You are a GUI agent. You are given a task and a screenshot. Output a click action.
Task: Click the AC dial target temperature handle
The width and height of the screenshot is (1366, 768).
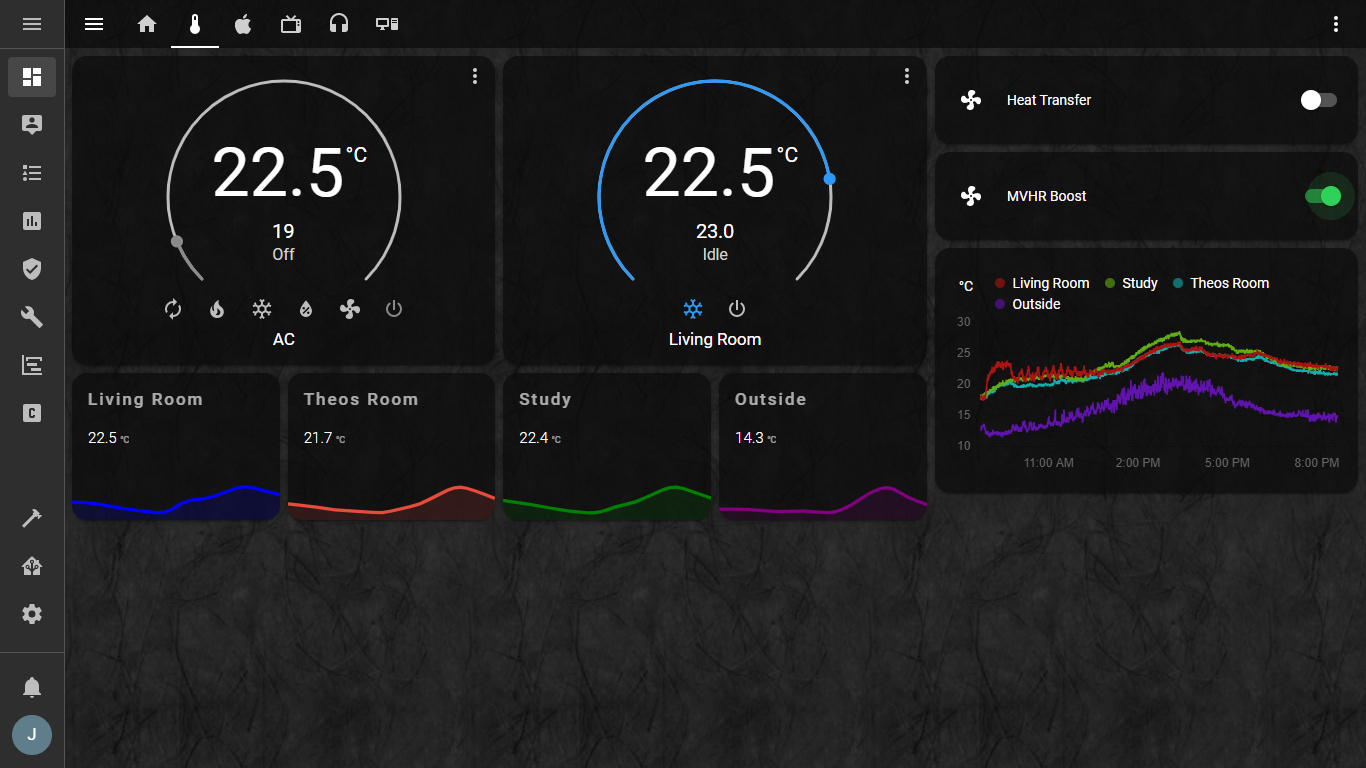[x=177, y=241]
